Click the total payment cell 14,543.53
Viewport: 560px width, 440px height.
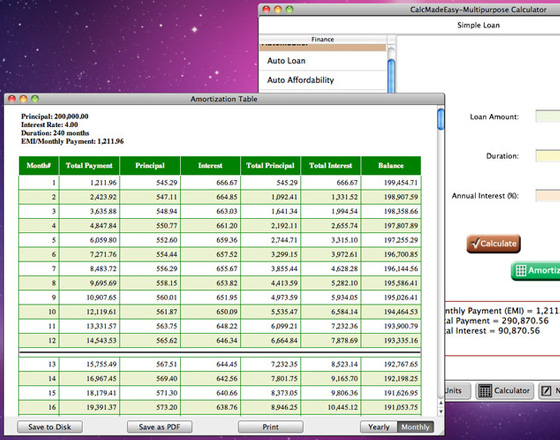[x=89, y=341]
